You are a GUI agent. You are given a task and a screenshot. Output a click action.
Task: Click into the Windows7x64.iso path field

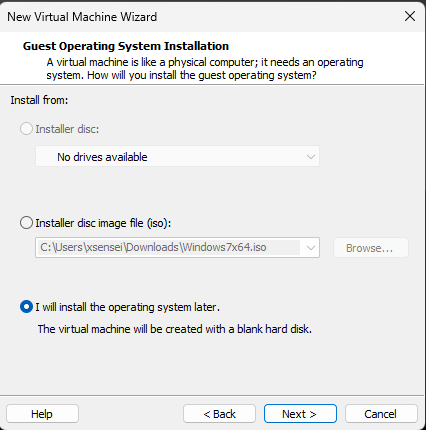(169, 248)
